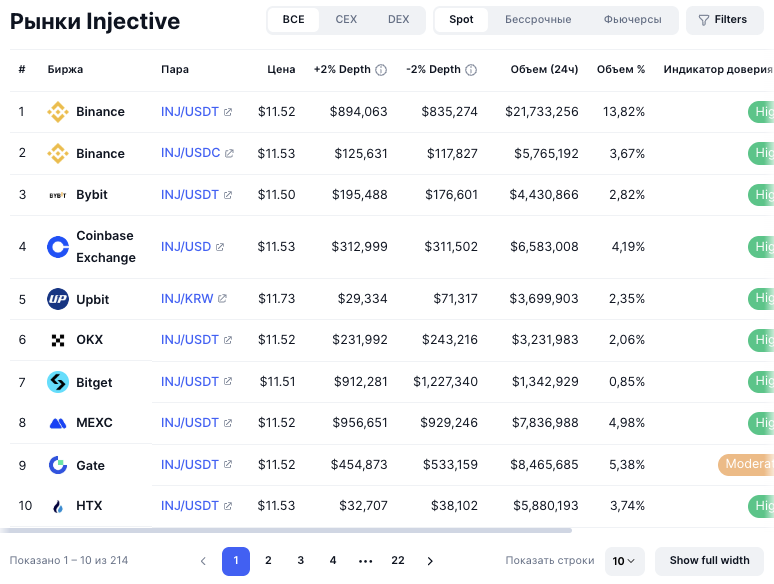
Task: Switch to the Фьючерсы tab
Action: click(632, 20)
